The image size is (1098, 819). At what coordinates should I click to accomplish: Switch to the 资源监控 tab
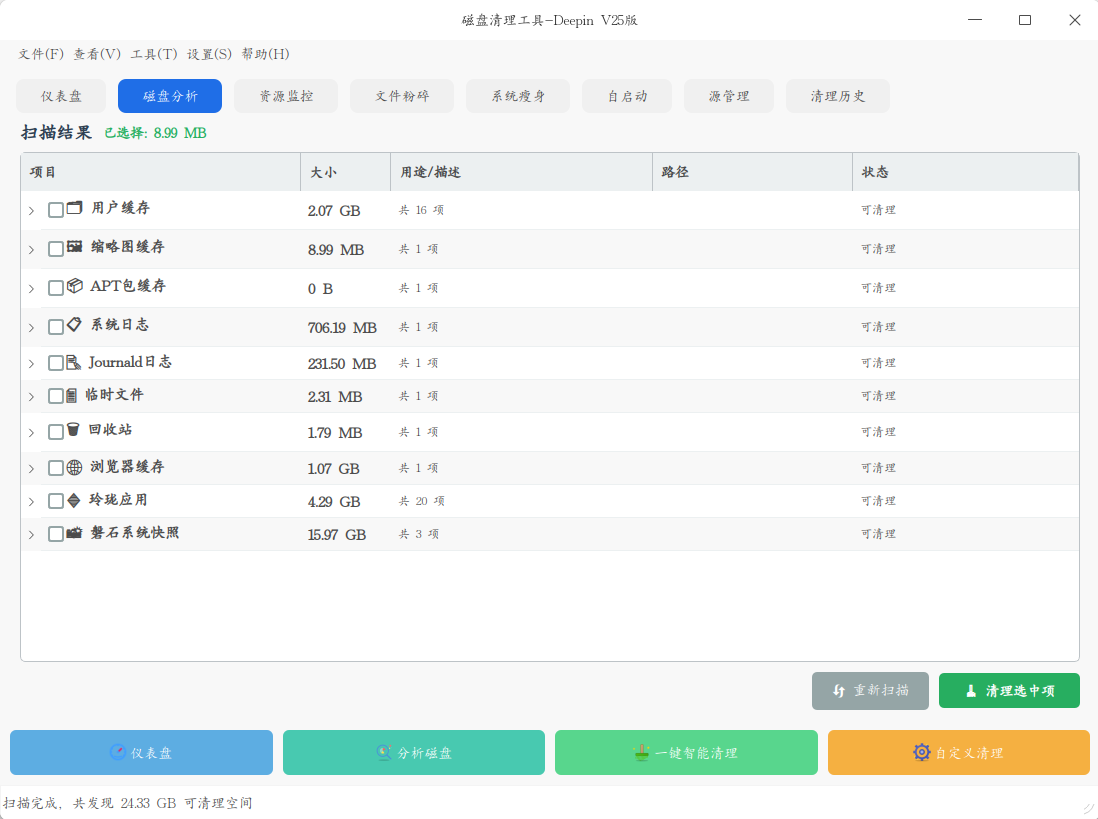[x=286, y=96]
